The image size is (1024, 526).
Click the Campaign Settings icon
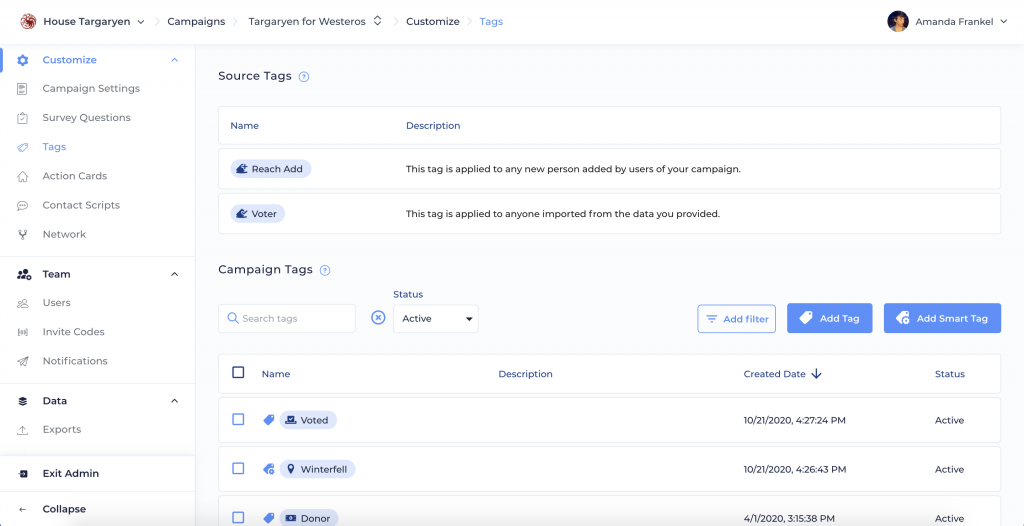tap(23, 89)
